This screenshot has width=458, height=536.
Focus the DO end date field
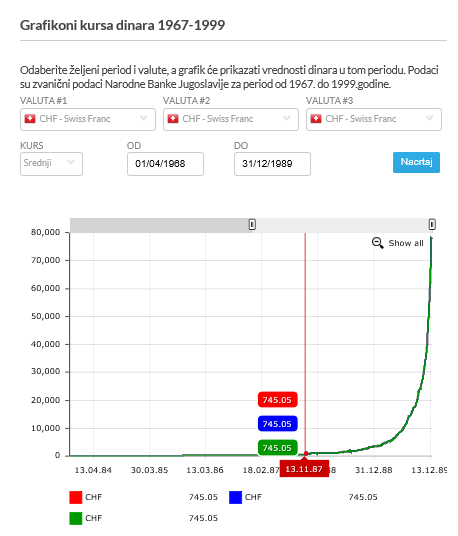[x=272, y=164]
